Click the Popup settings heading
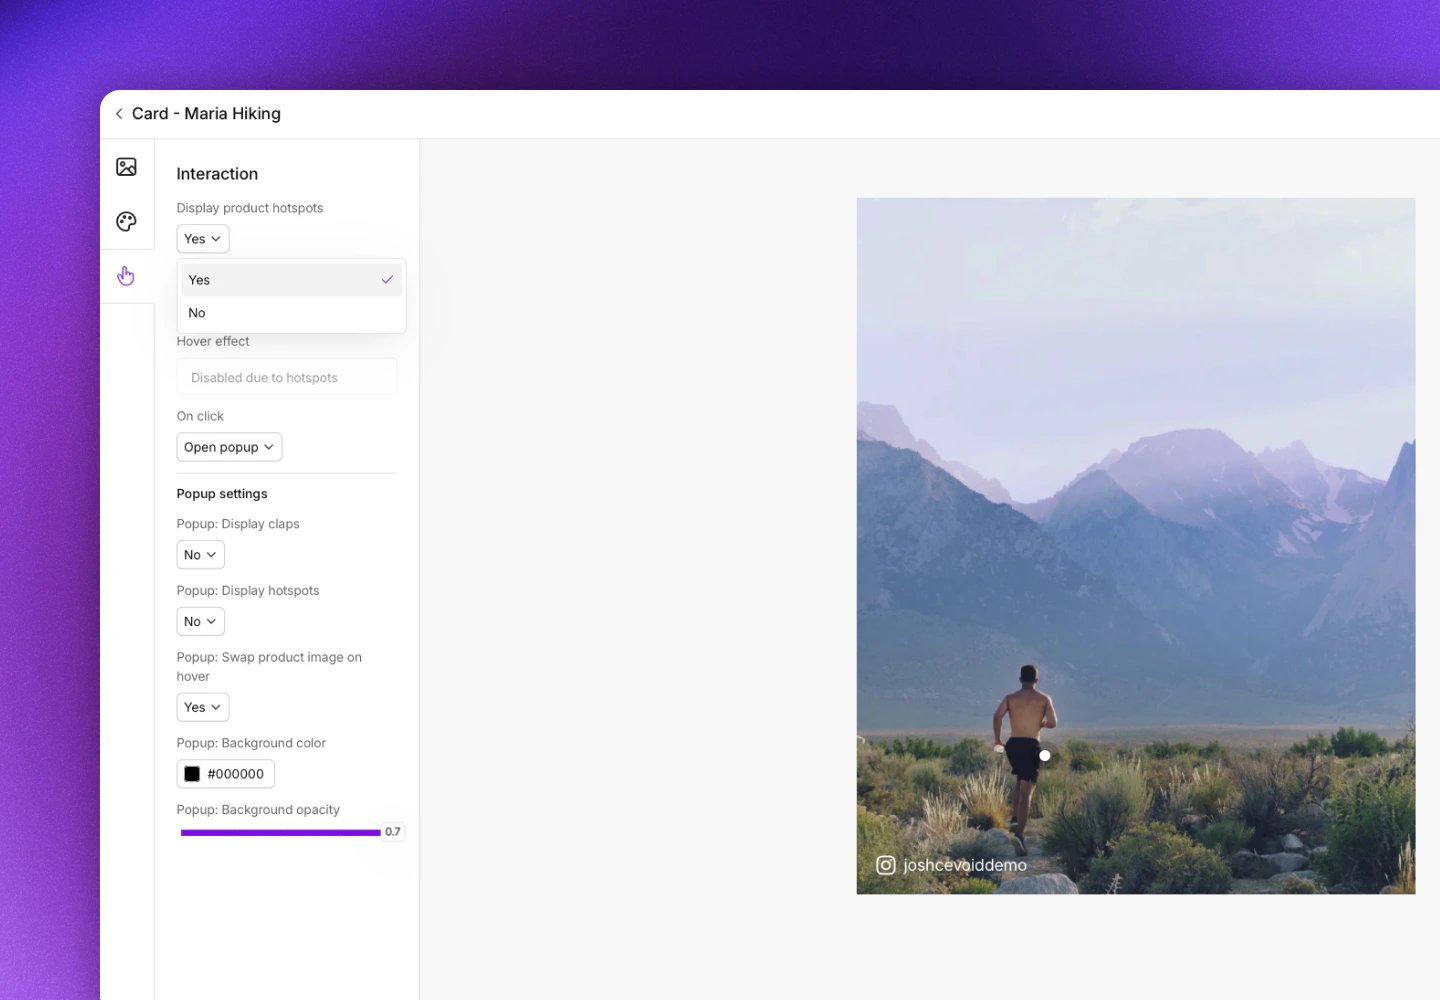The image size is (1440, 1000). coord(222,494)
